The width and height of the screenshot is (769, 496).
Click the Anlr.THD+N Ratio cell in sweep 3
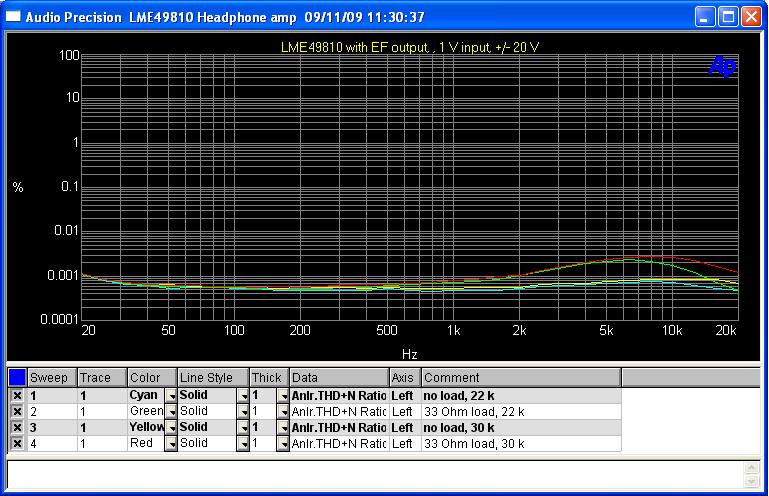[x=339, y=427]
